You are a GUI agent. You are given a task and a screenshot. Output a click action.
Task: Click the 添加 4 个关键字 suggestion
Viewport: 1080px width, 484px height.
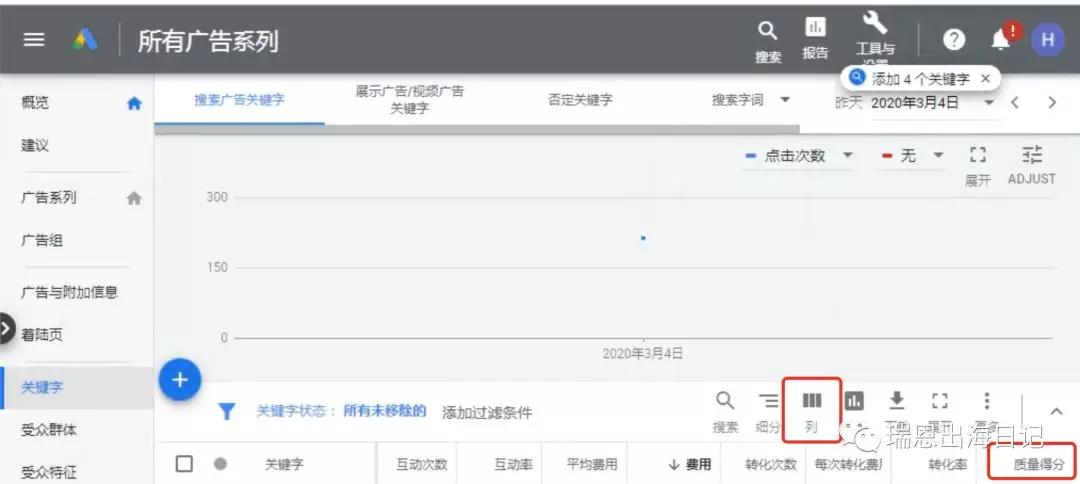[x=920, y=79]
